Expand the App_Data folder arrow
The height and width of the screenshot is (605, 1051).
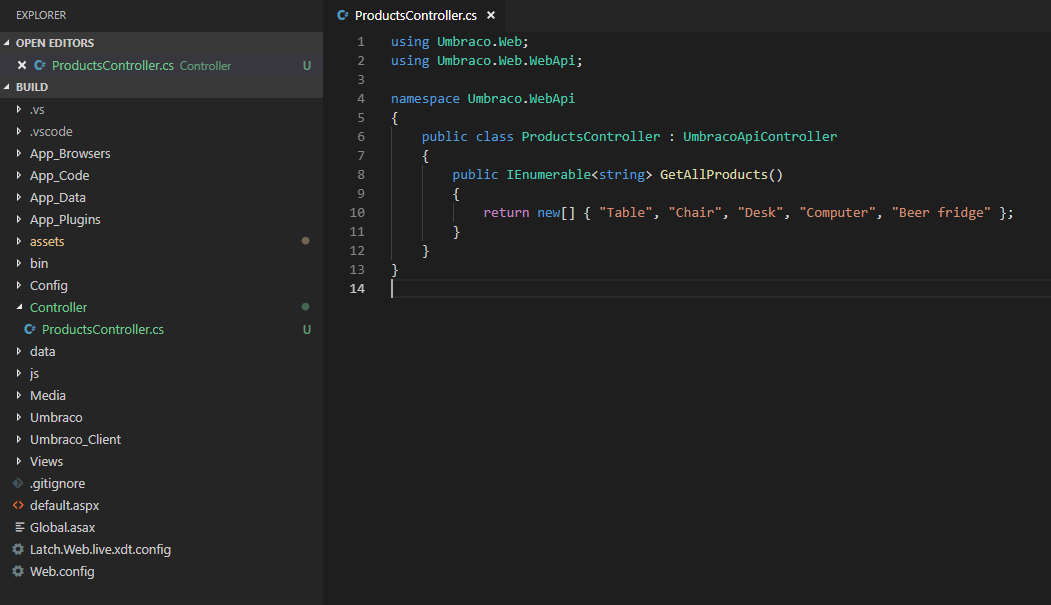coord(19,197)
